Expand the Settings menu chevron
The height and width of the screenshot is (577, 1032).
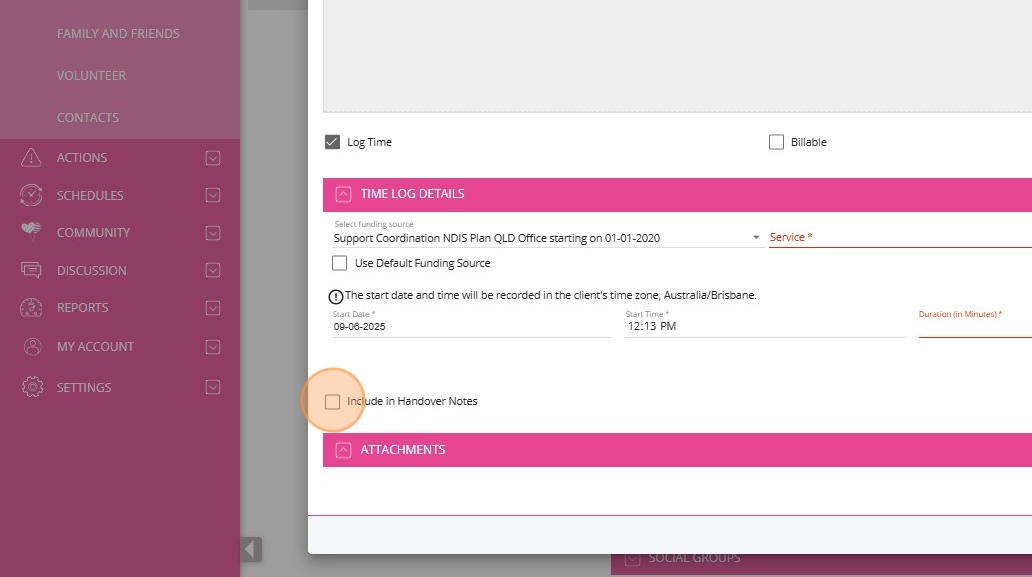pyautogui.click(x=213, y=388)
